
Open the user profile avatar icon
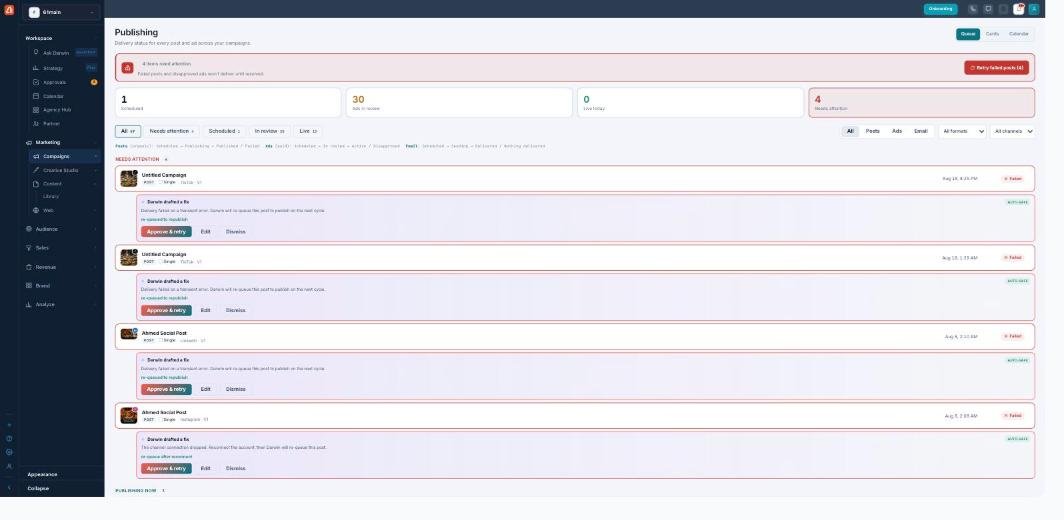[x=1033, y=9]
